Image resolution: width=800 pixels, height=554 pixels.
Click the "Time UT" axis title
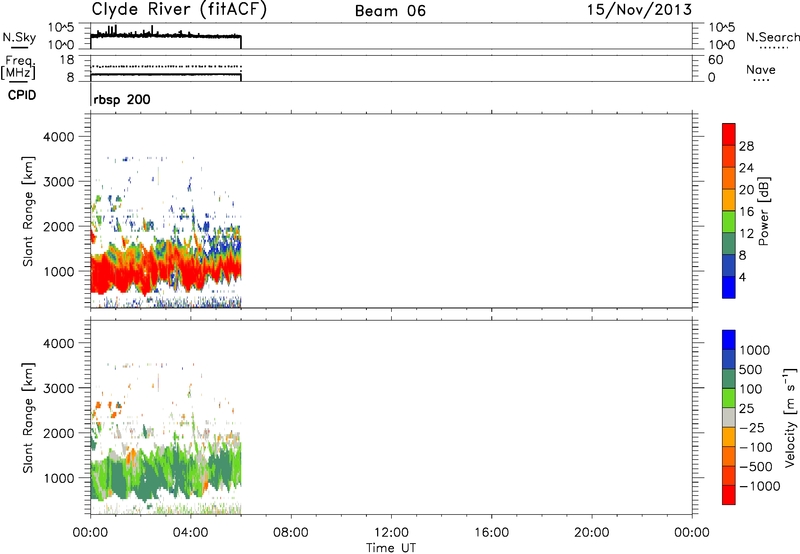(x=391, y=548)
